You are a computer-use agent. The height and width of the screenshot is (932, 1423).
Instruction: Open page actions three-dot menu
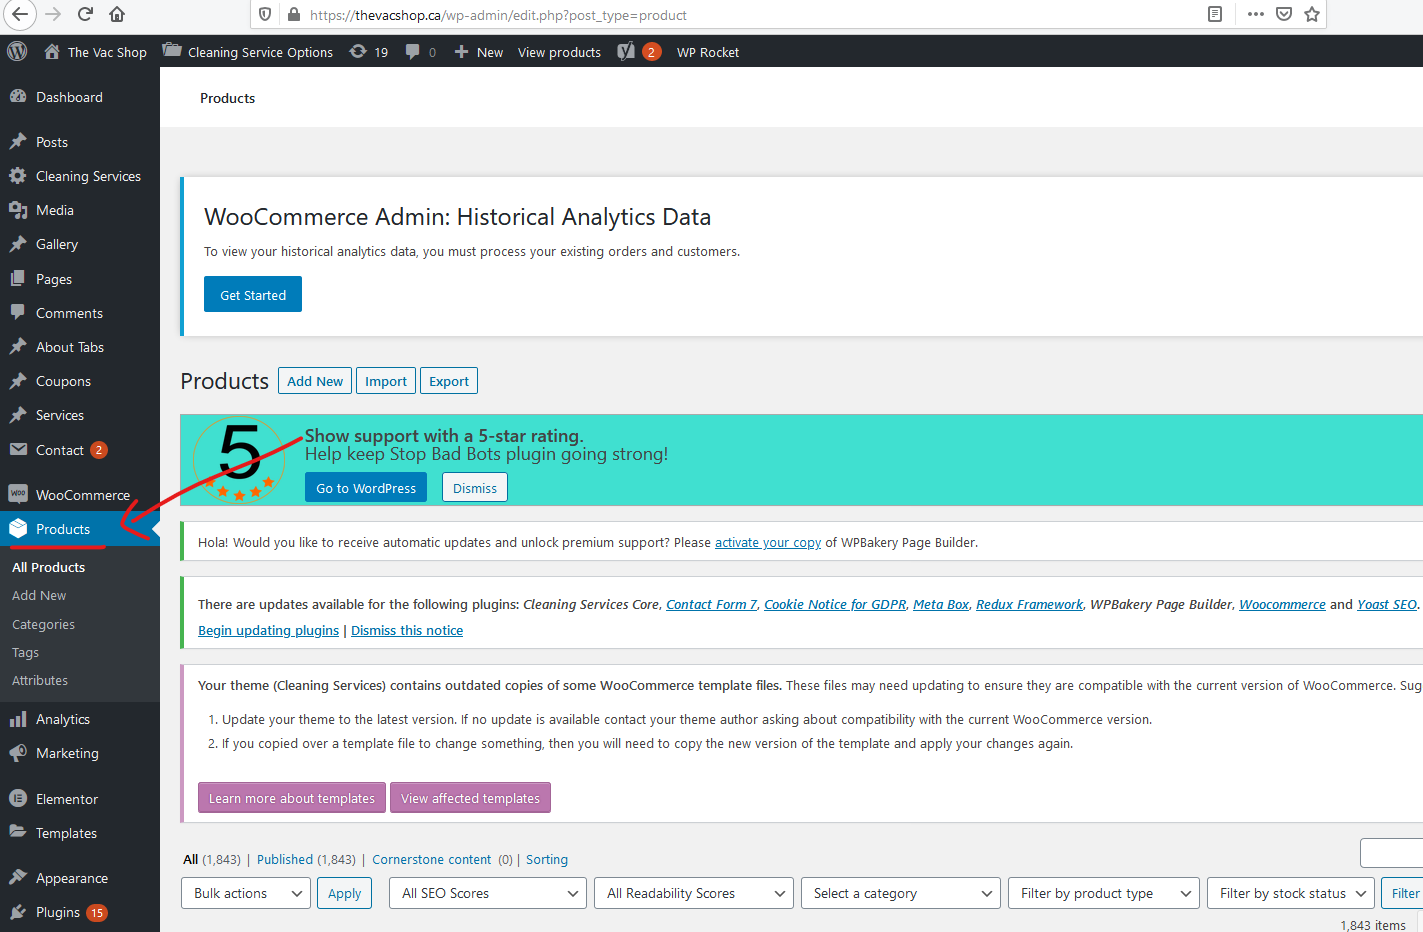pos(1256,14)
